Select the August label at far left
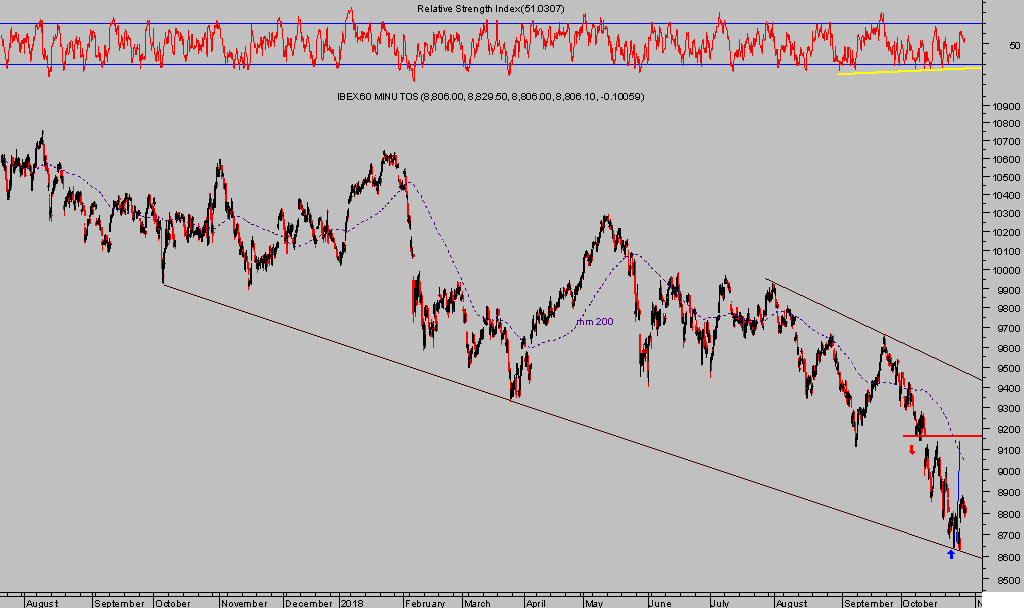The height and width of the screenshot is (608, 1024). click(42, 603)
